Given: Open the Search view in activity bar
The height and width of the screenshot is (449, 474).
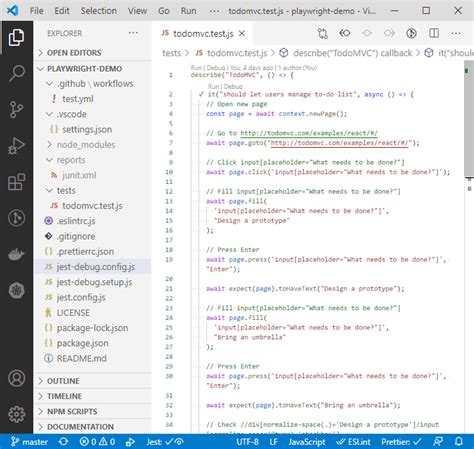Looking at the screenshot, I should 16,73.
